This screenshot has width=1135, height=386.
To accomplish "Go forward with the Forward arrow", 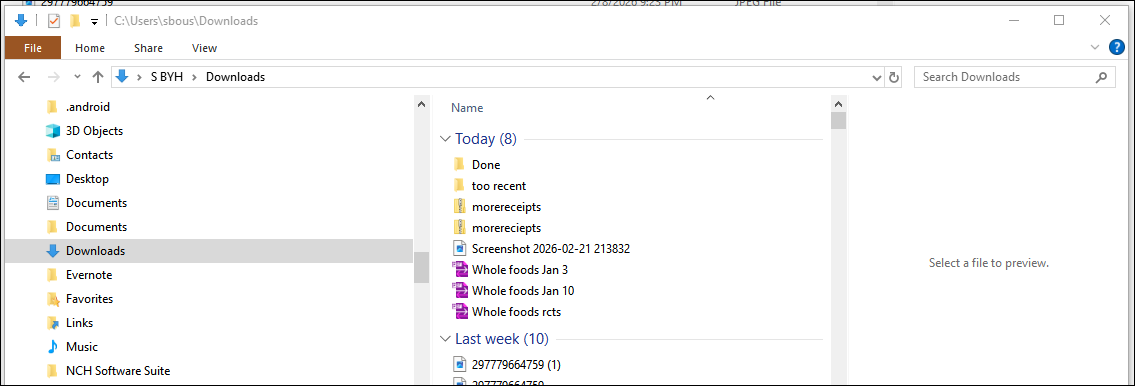I will pos(53,77).
